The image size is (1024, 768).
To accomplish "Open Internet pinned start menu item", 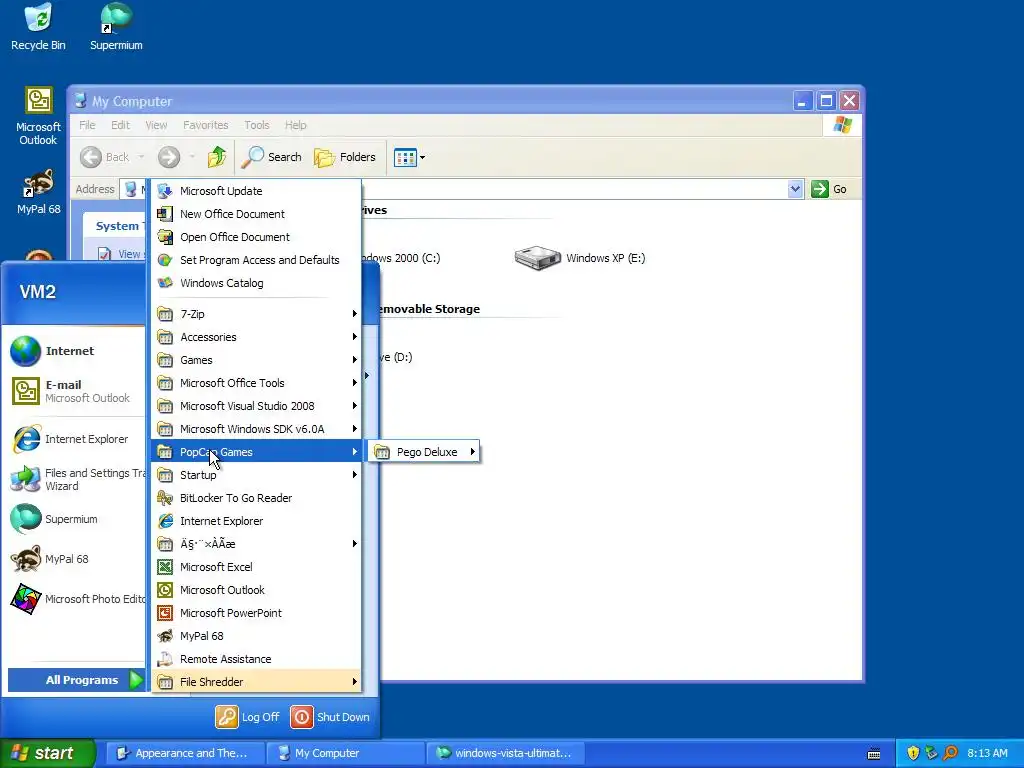I will point(75,351).
